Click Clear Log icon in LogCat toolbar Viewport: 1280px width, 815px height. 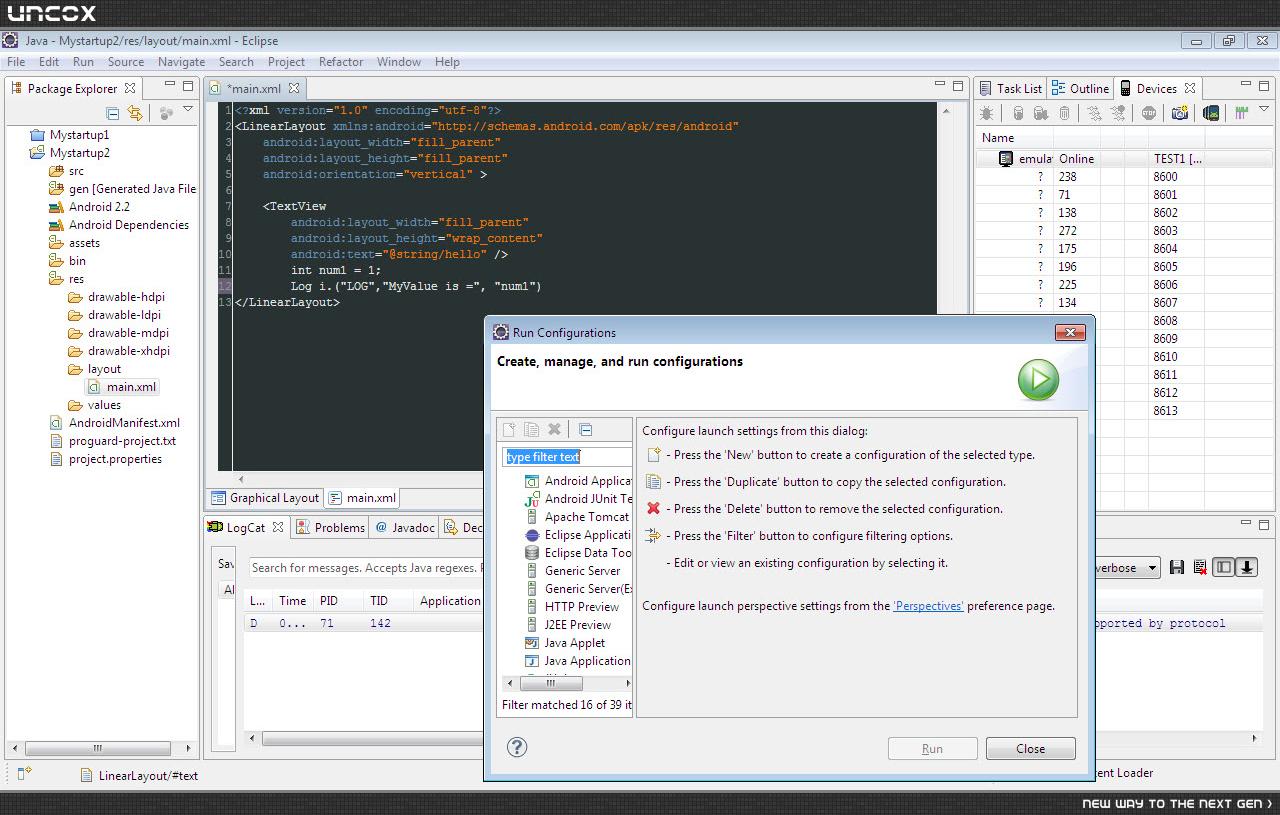point(1199,568)
